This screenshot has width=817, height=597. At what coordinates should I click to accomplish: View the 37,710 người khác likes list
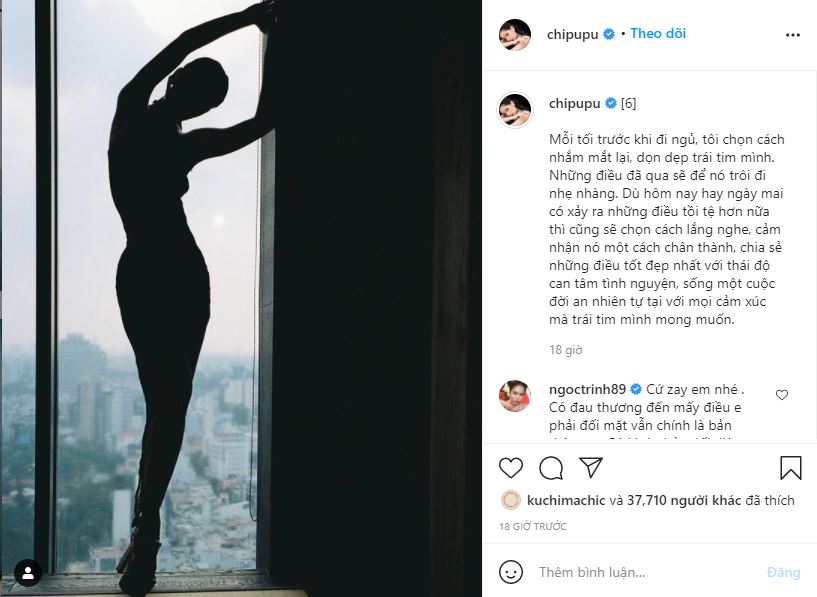(x=684, y=501)
